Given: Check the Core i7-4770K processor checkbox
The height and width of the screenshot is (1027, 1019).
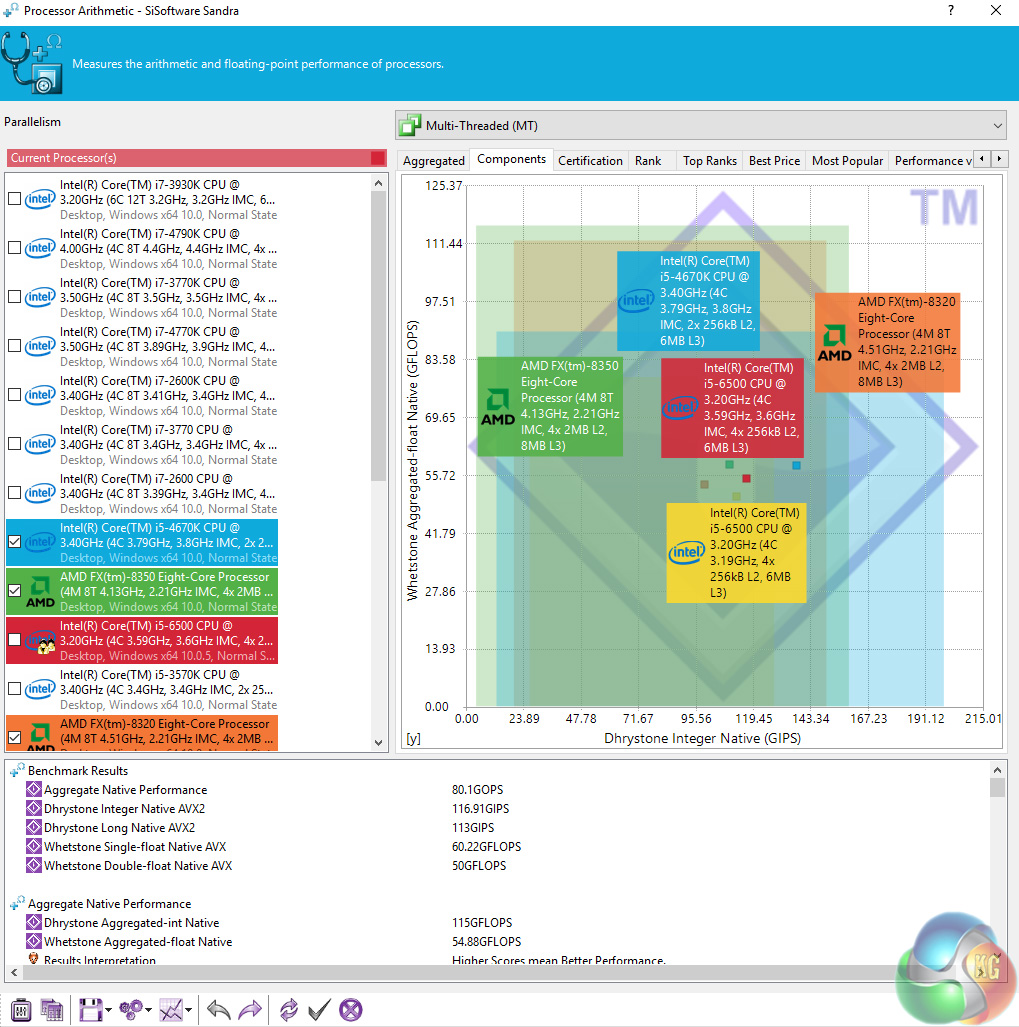Looking at the screenshot, I should (x=14, y=345).
